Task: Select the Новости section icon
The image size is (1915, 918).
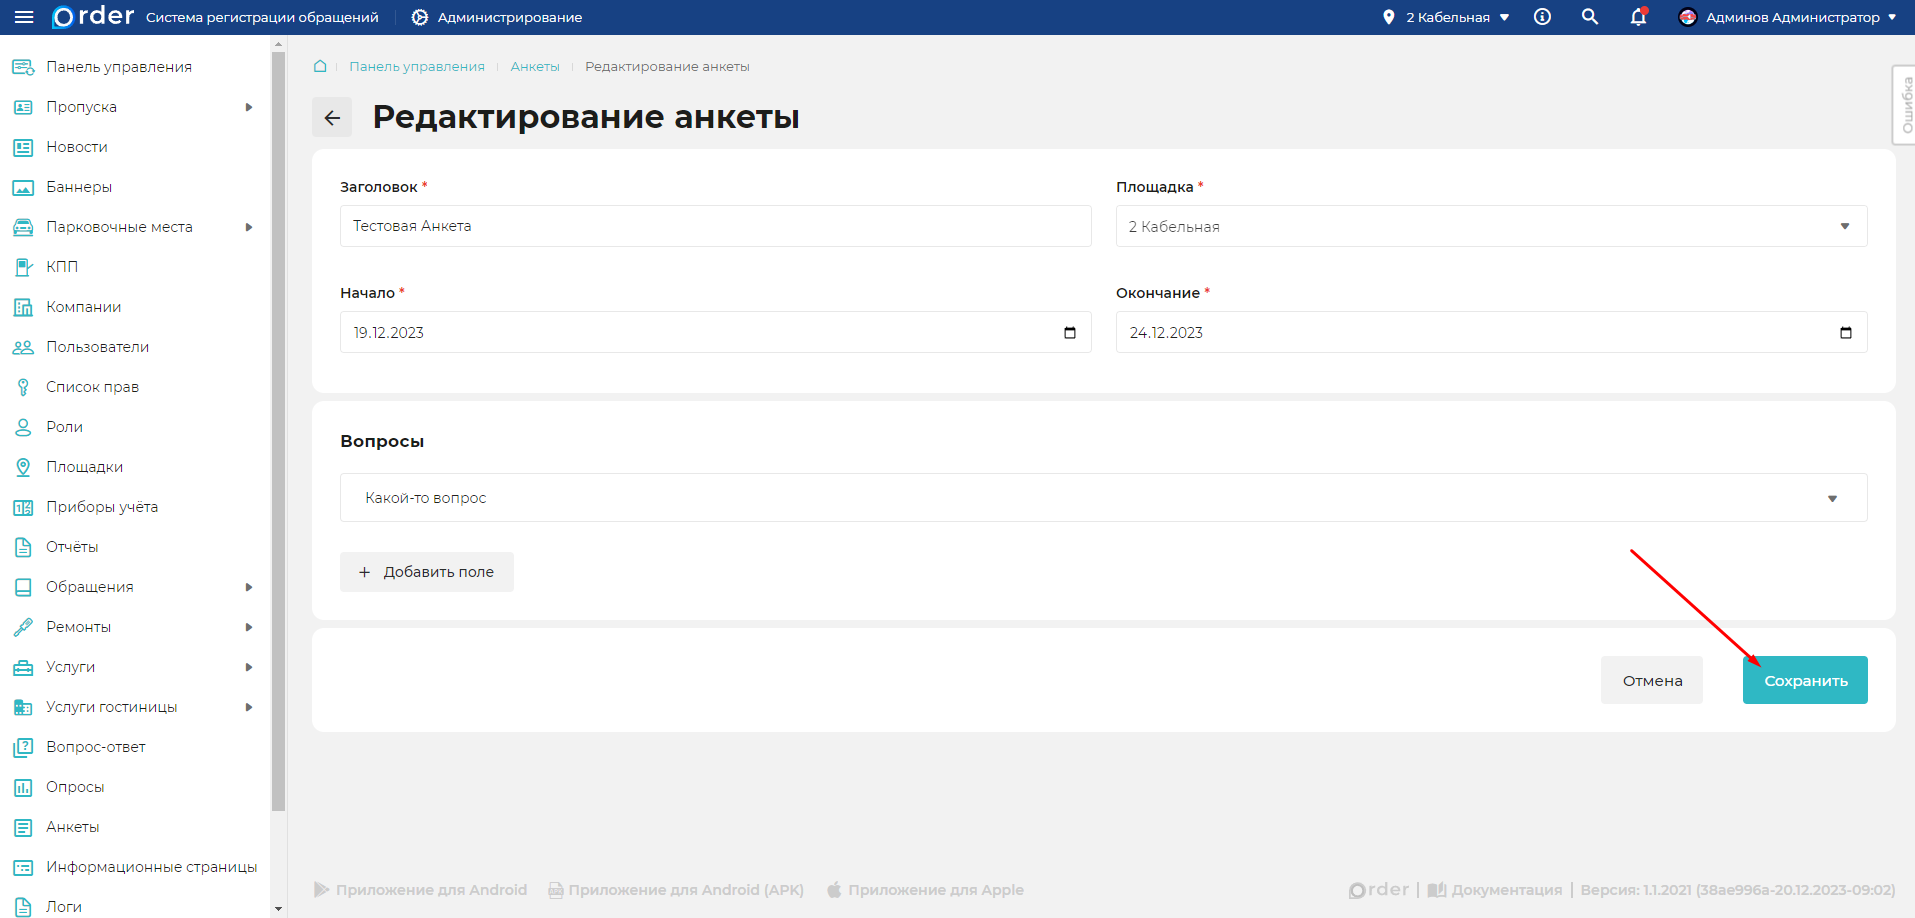Action: tap(22, 147)
